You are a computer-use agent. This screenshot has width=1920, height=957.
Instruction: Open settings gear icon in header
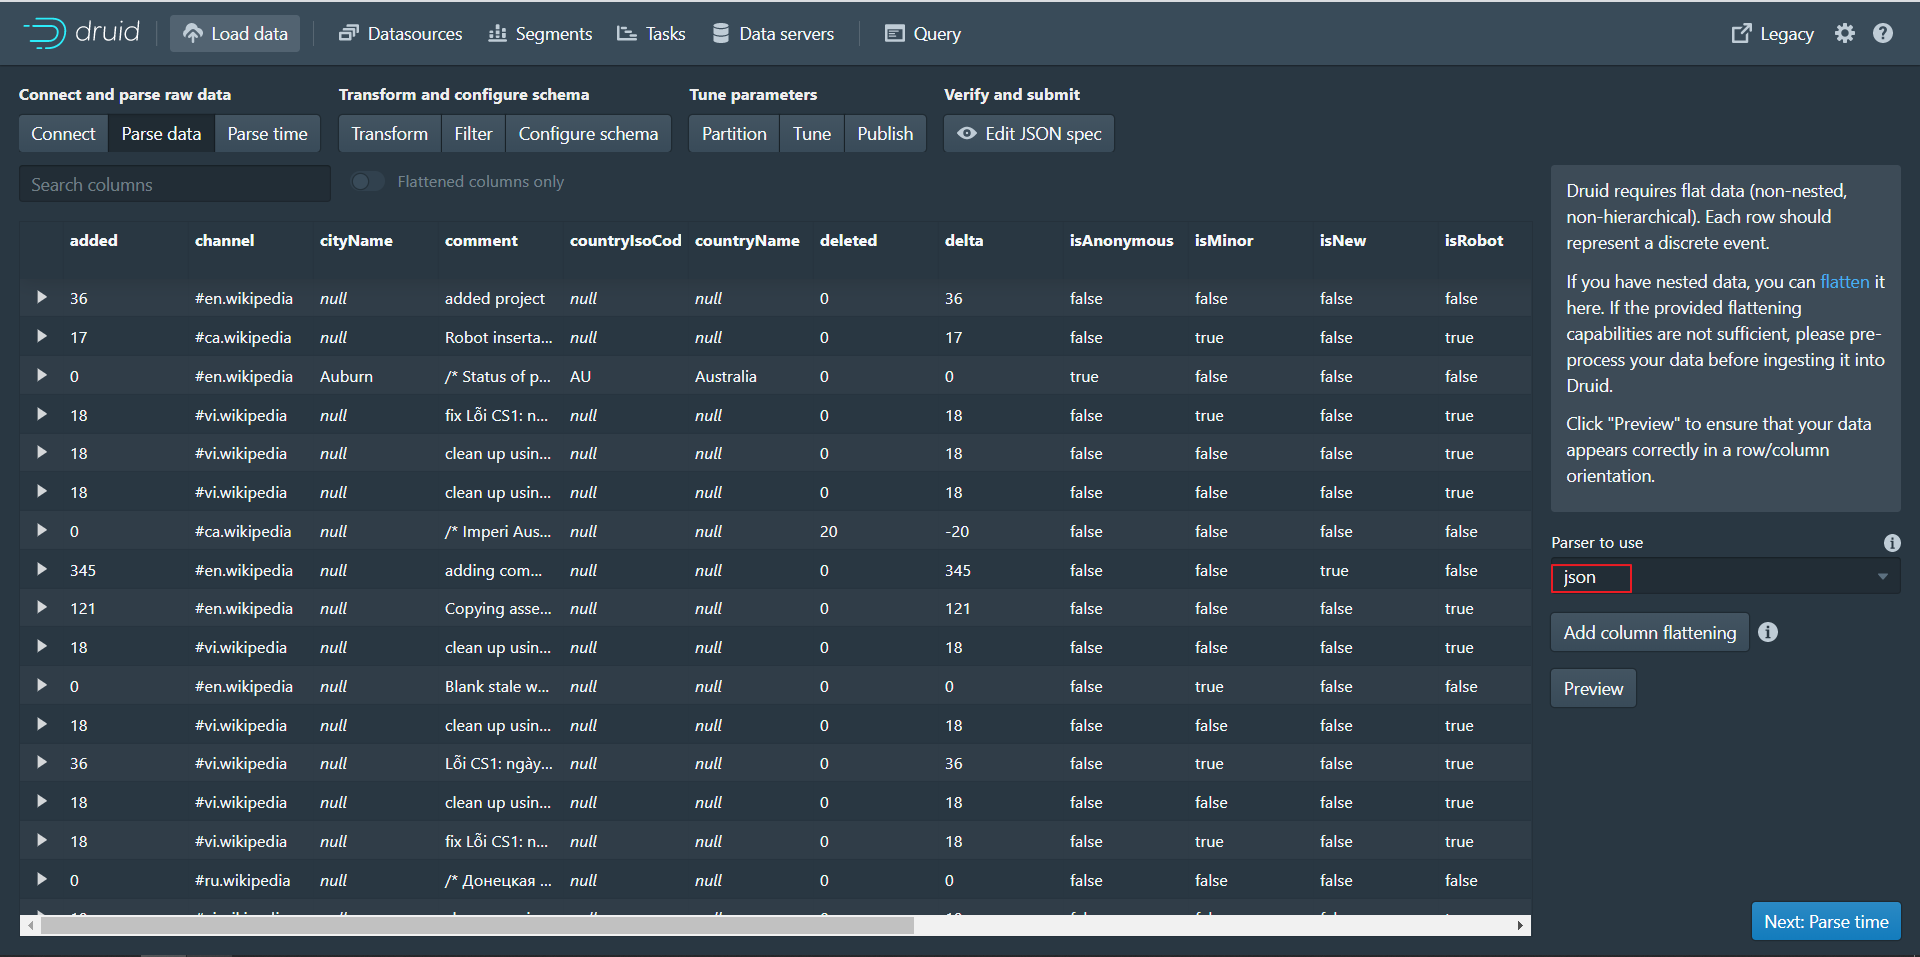1845,33
